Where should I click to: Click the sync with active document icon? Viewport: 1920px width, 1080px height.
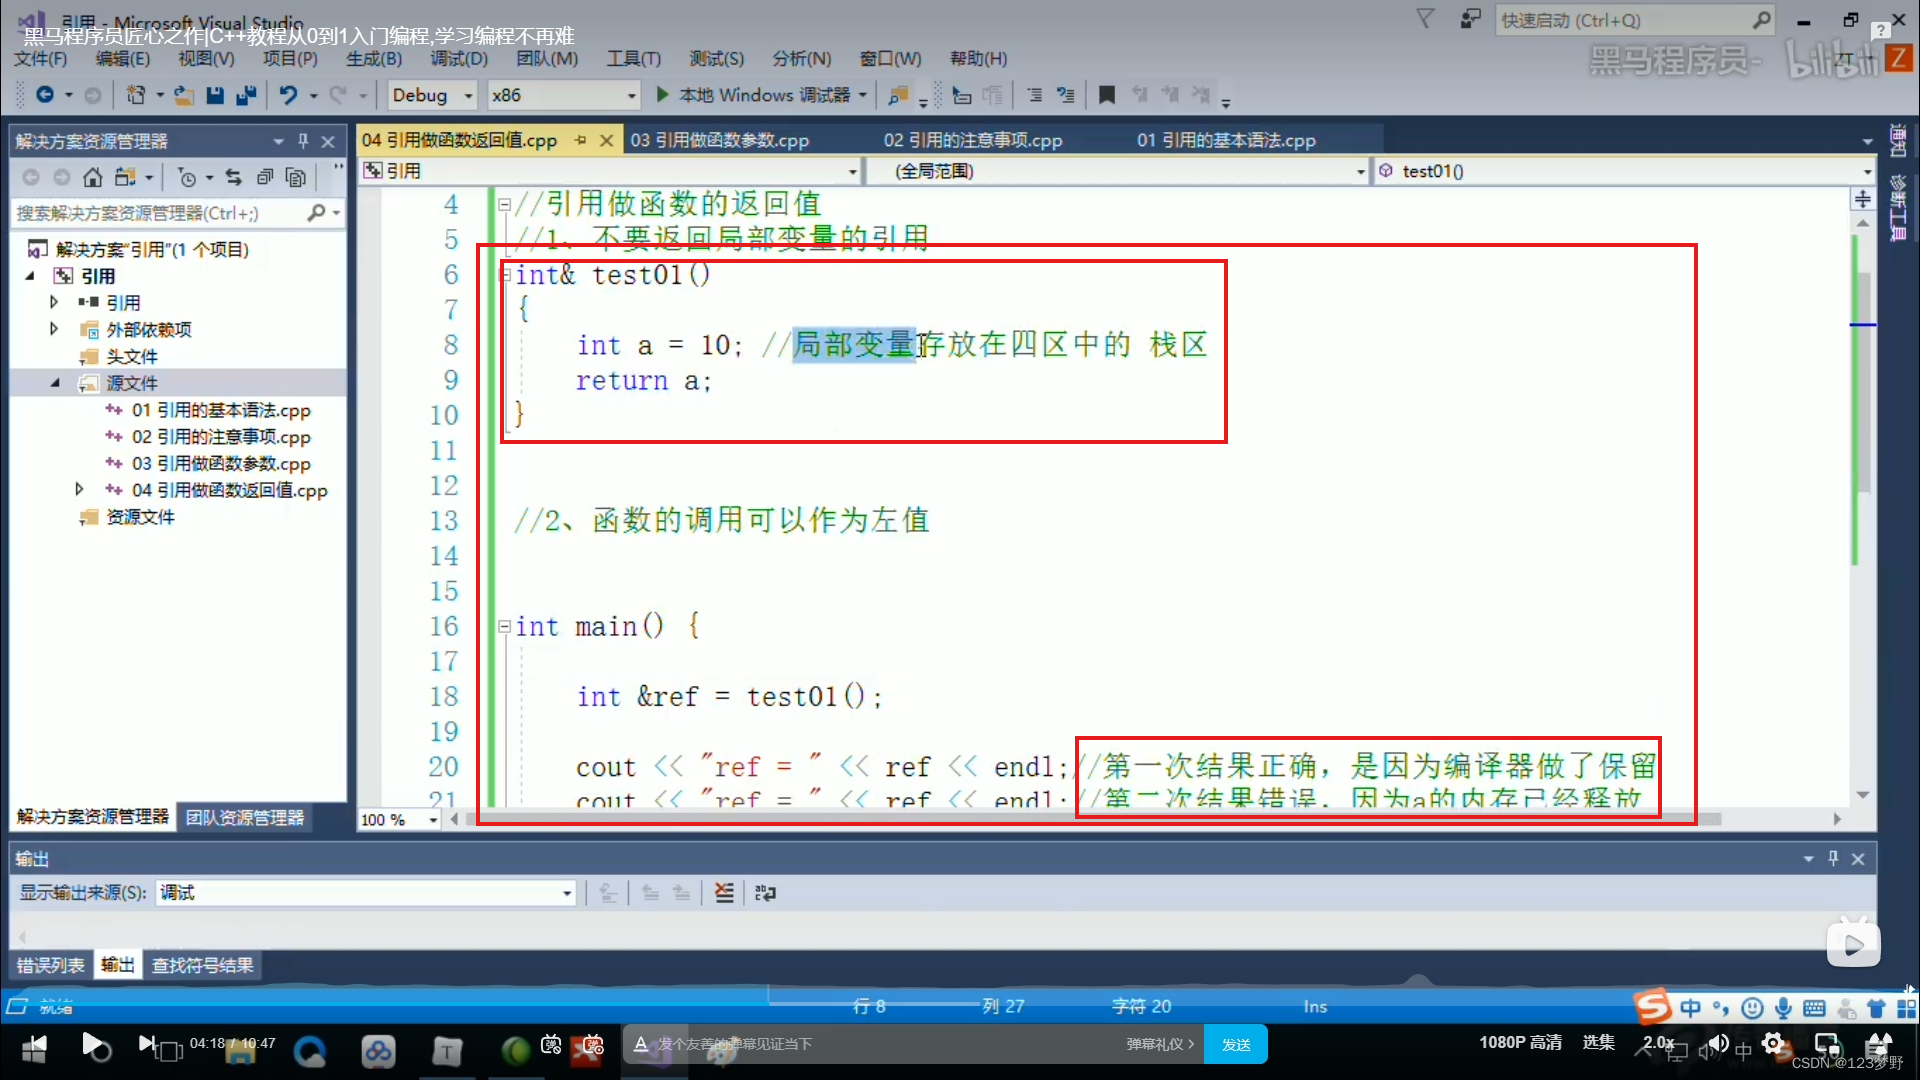234,177
